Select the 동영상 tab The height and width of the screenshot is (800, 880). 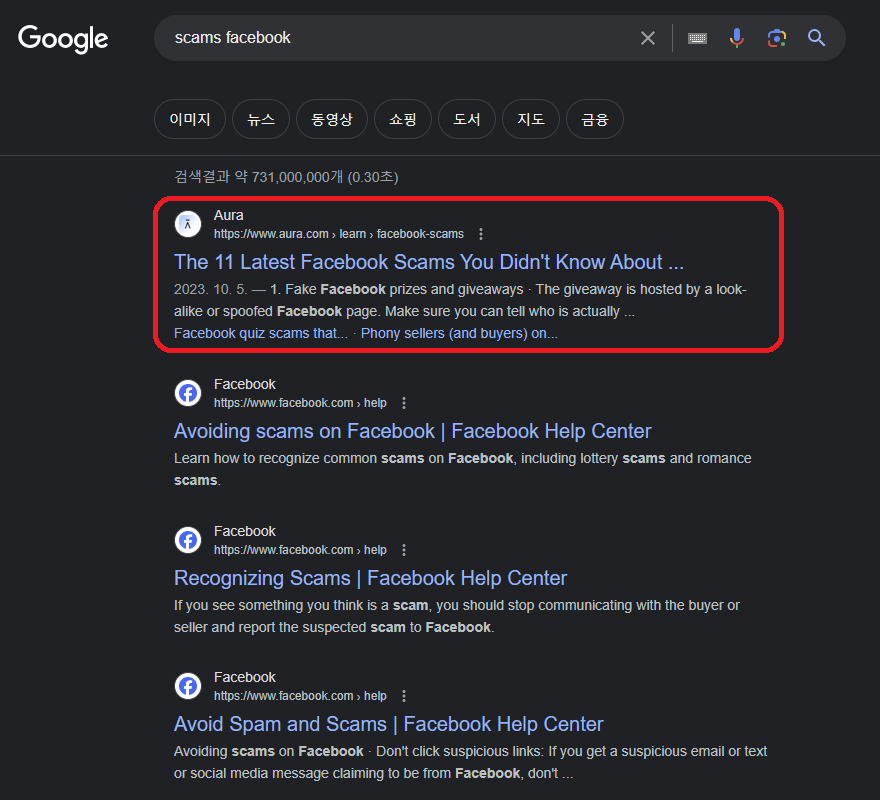(331, 118)
